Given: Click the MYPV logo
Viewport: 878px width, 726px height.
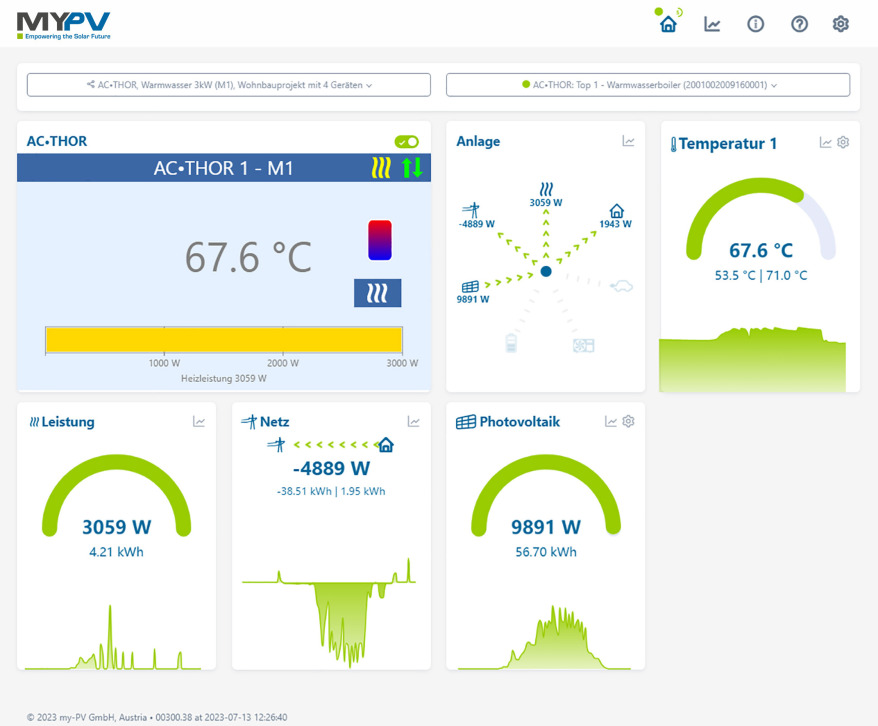Looking at the screenshot, I should [x=63, y=25].
